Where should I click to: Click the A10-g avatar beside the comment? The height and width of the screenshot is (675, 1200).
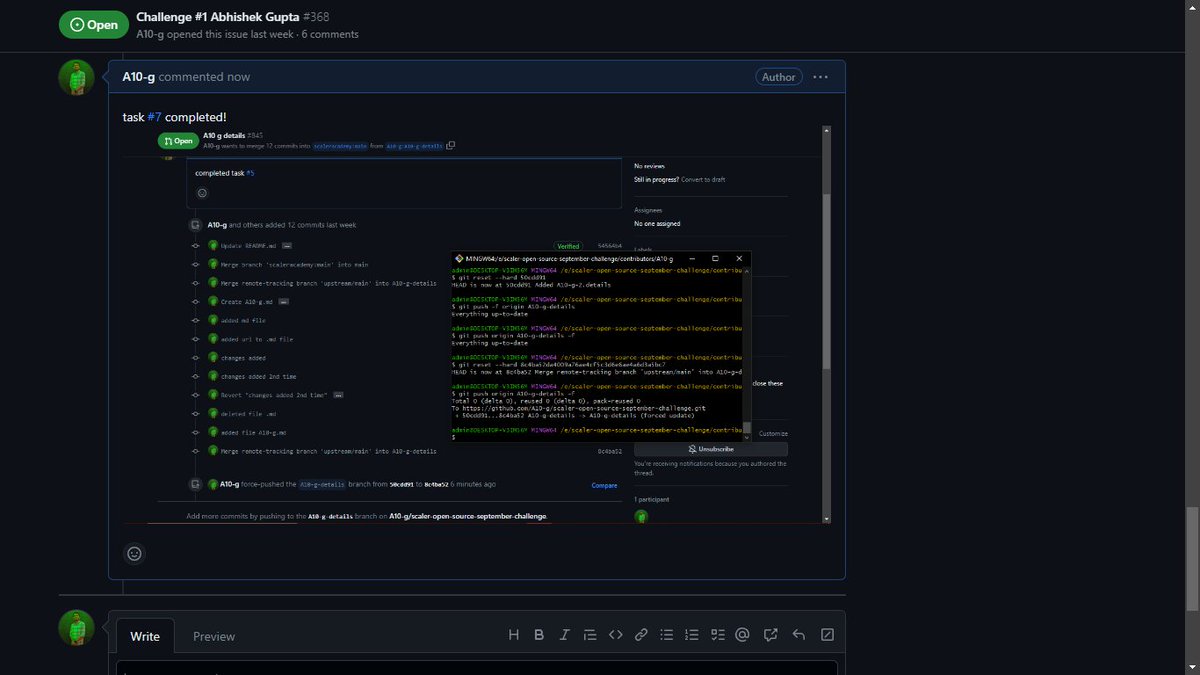point(77,78)
